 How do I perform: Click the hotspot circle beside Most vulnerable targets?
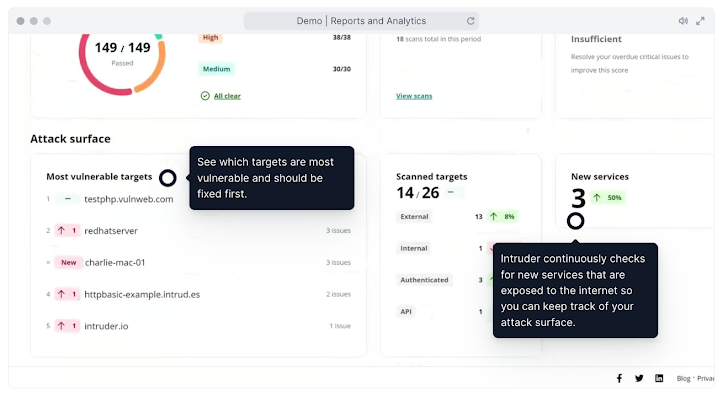click(x=168, y=178)
